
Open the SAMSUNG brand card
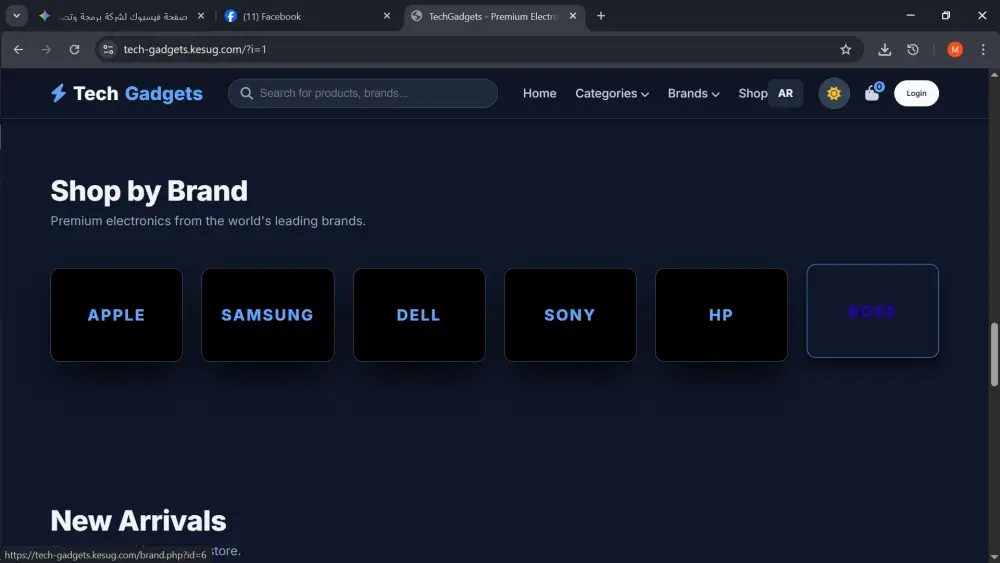click(x=268, y=315)
